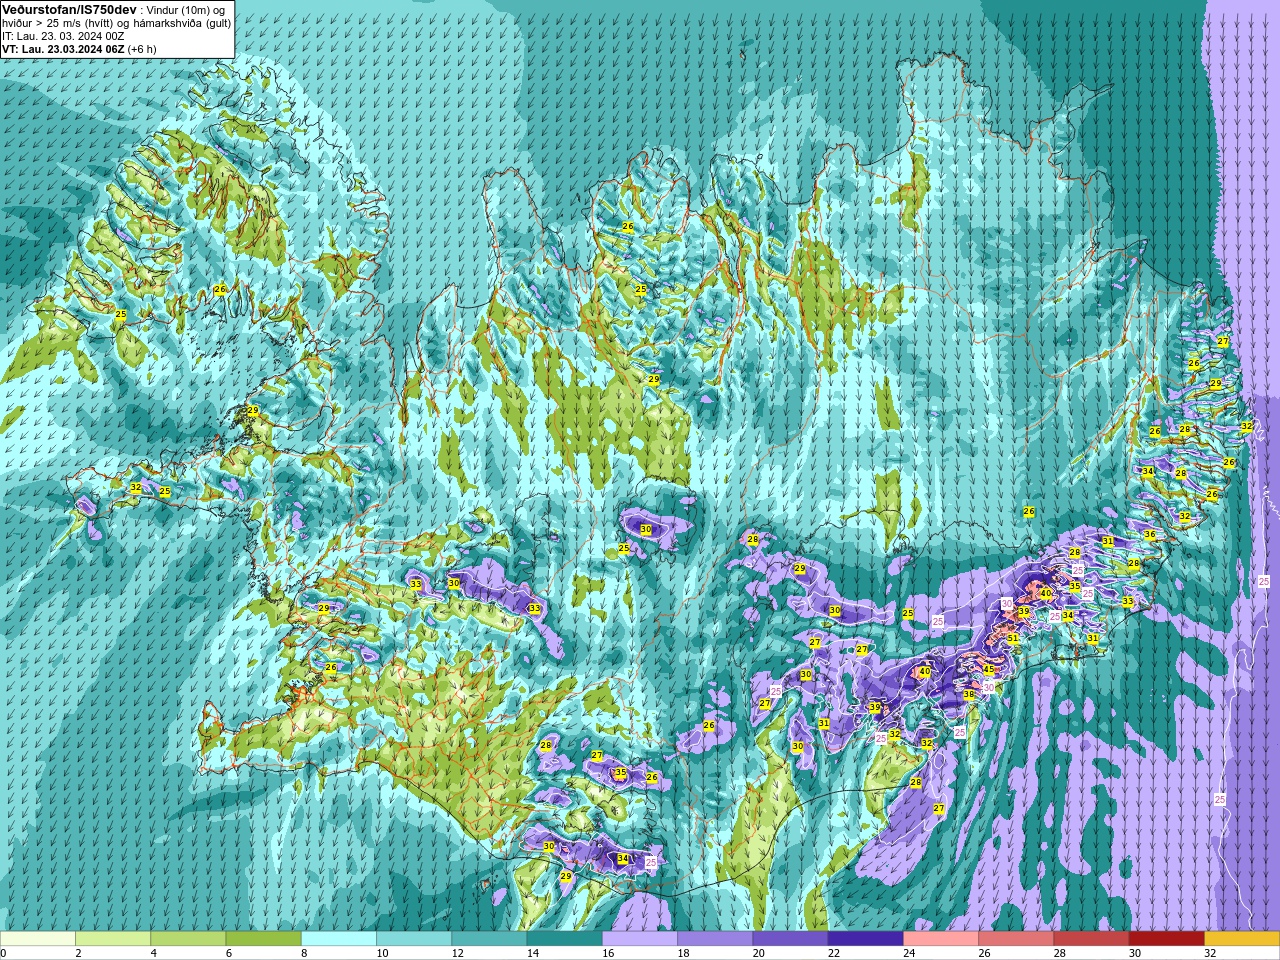Click the 10–12 m/s turquoise legend swatch

pos(414,939)
